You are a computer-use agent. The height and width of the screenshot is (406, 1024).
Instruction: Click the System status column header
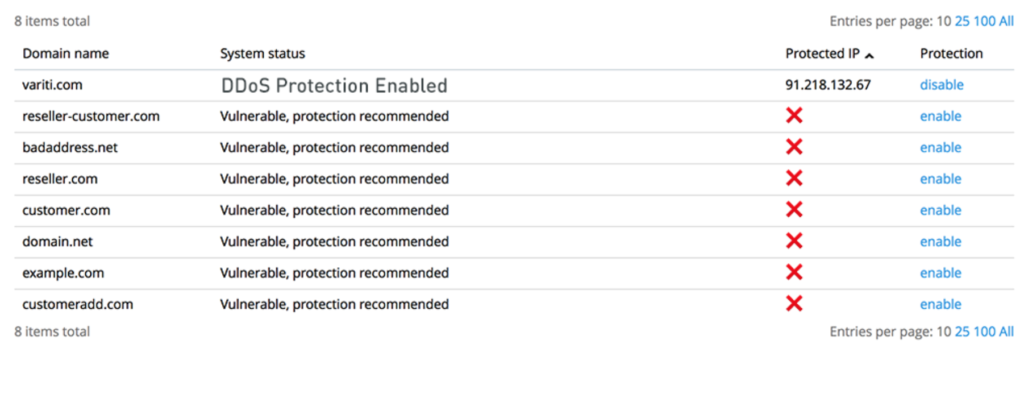(263, 54)
